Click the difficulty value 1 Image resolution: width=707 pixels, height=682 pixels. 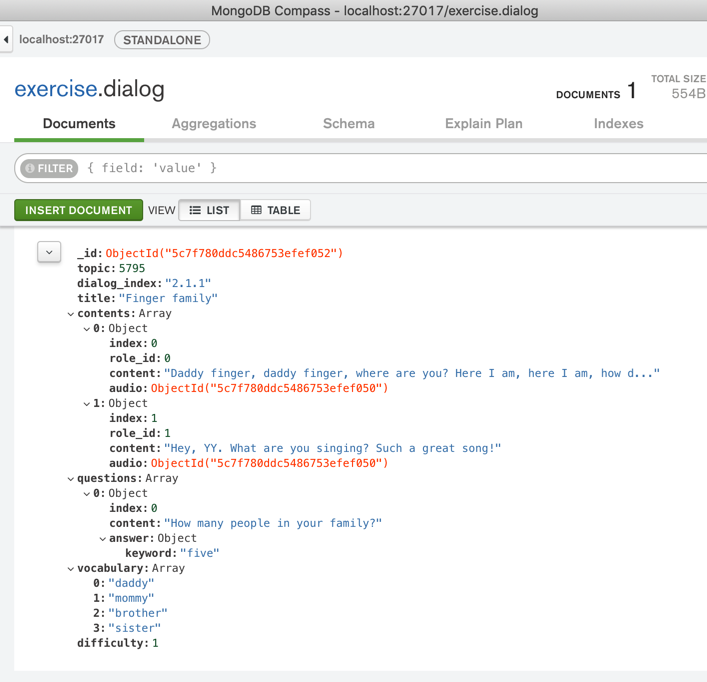pyautogui.click(x=155, y=643)
